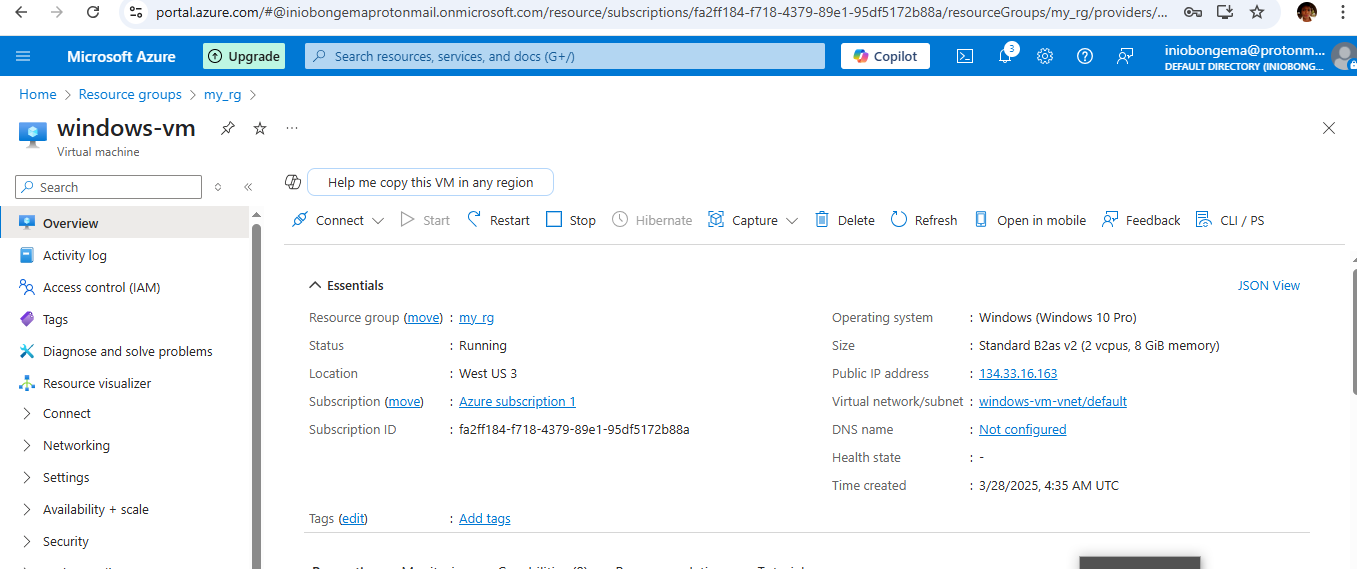Collapse the sidebar menu with double chevron
Image resolution: width=1357 pixels, height=569 pixels.
click(248, 187)
